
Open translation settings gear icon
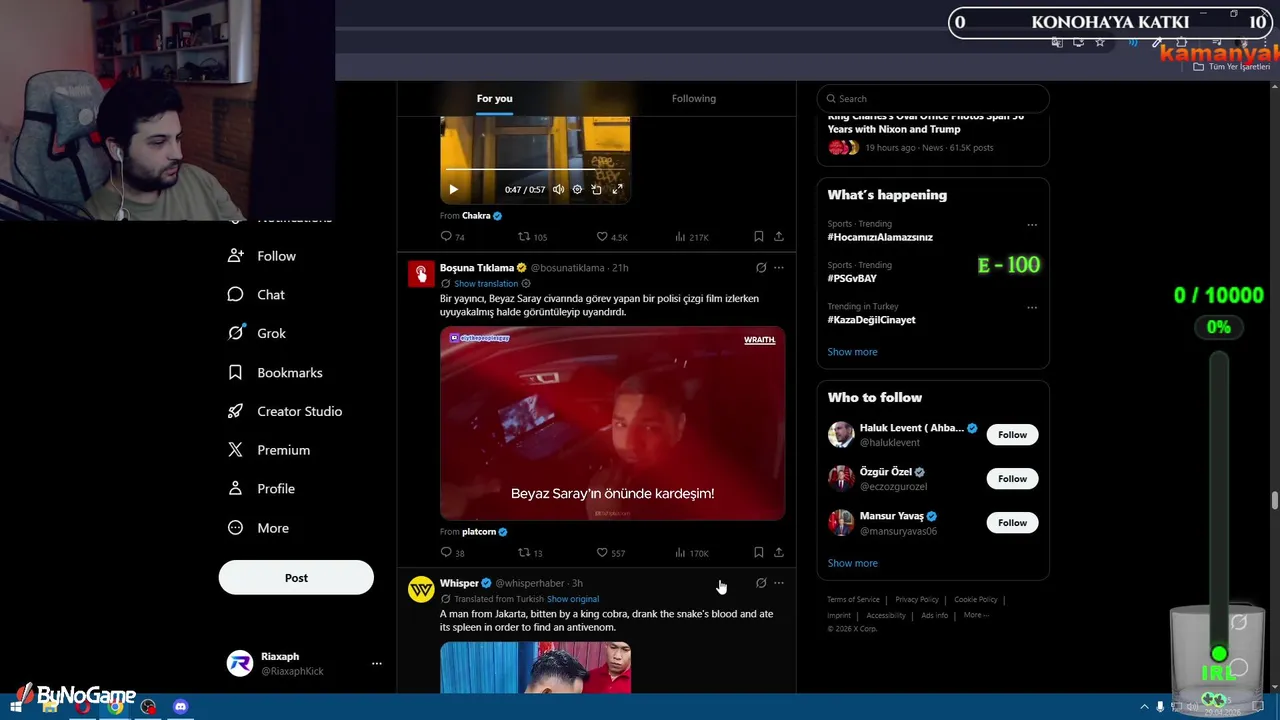(526, 284)
